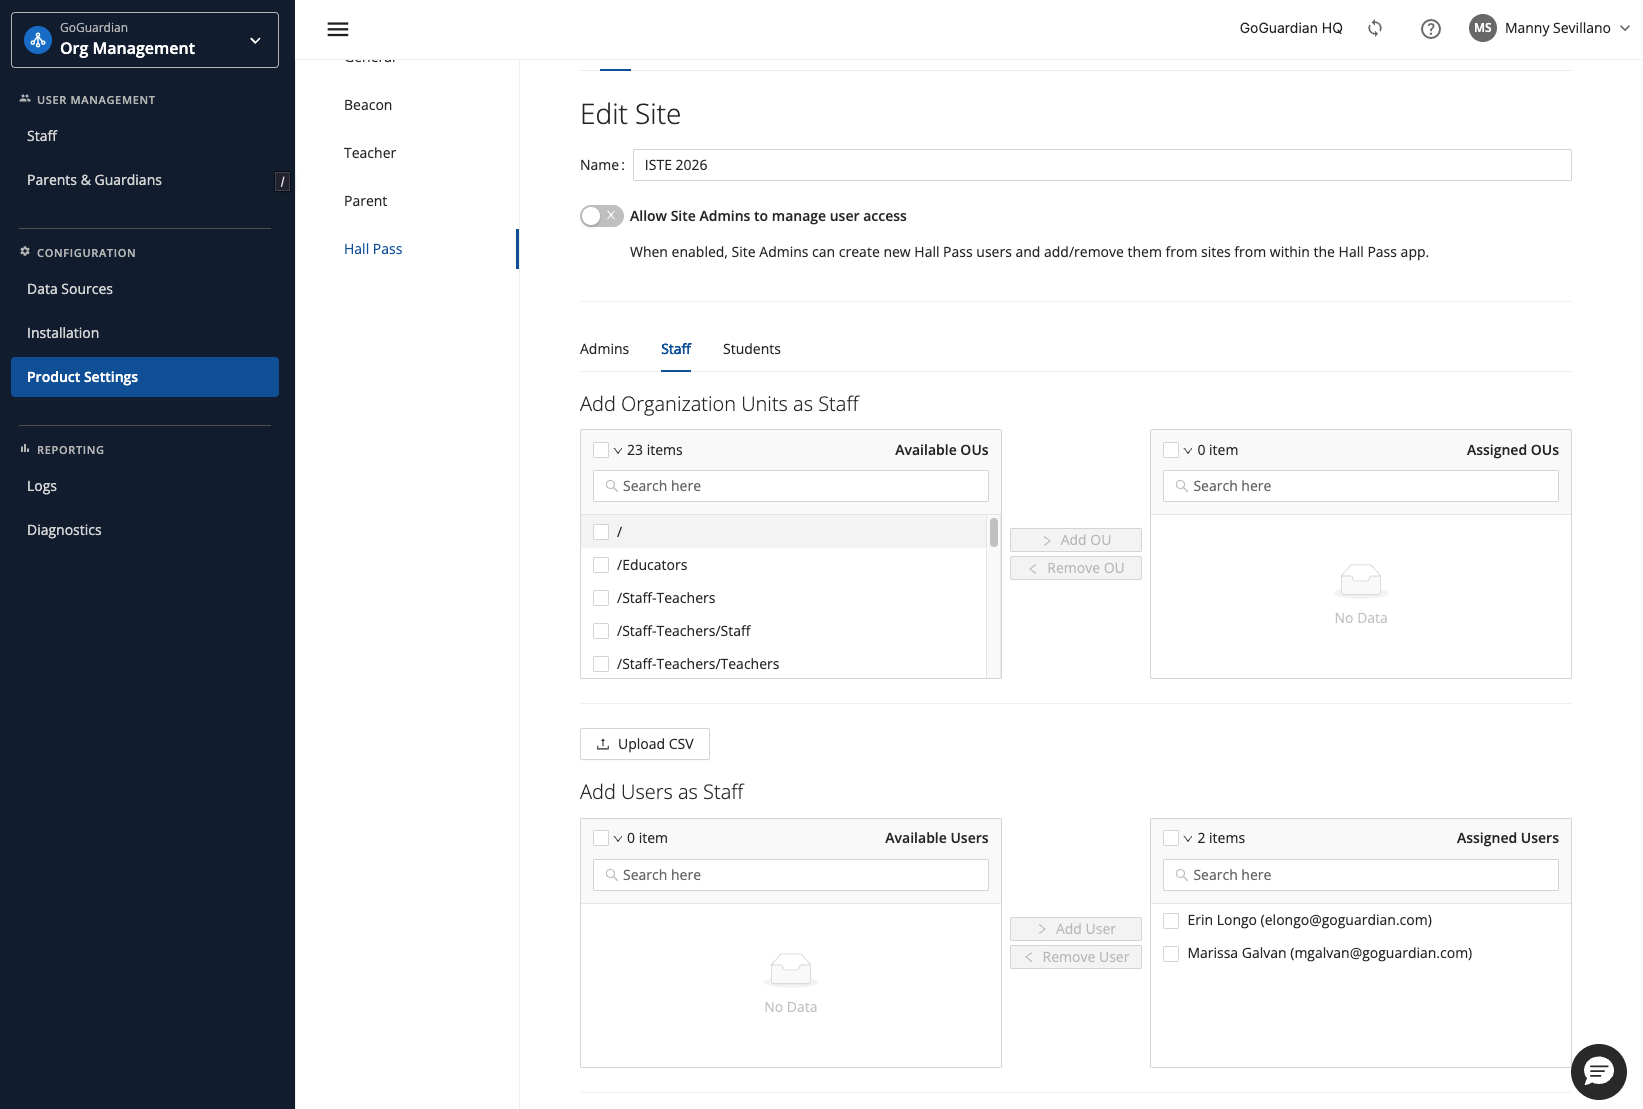The width and height of the screenshot is (1643, 1109).
Task: Click Assigned Users search field
Action: pyautogui.click(x=1361, y=875)
